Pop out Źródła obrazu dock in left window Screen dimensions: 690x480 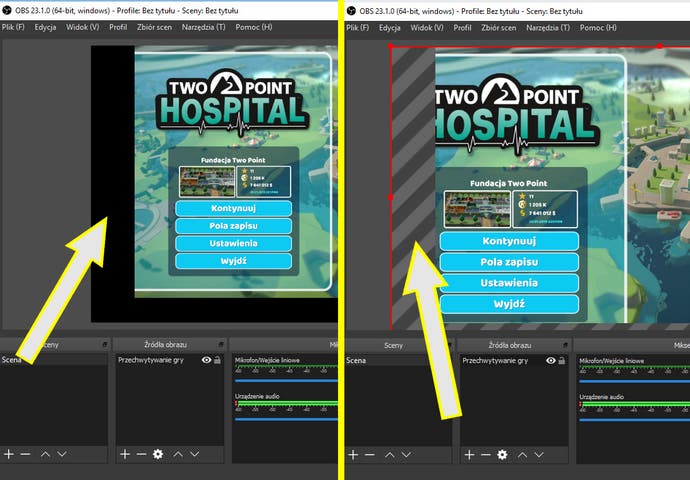coord(221,344)
